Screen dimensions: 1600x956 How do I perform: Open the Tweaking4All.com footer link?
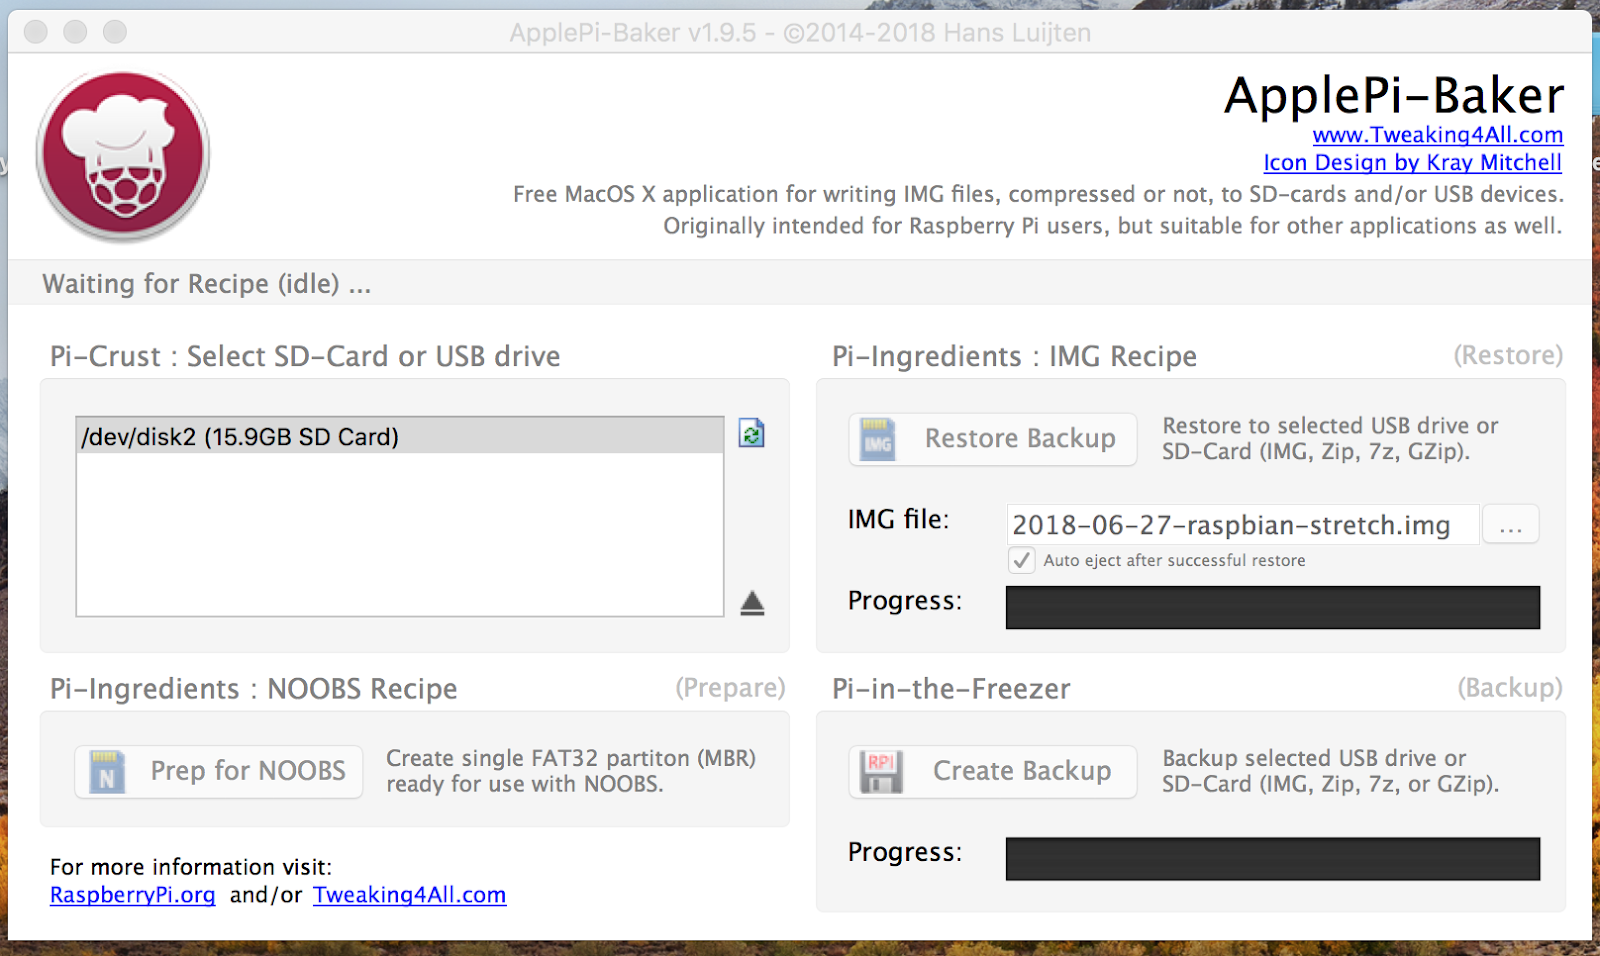tap(409, 895)
